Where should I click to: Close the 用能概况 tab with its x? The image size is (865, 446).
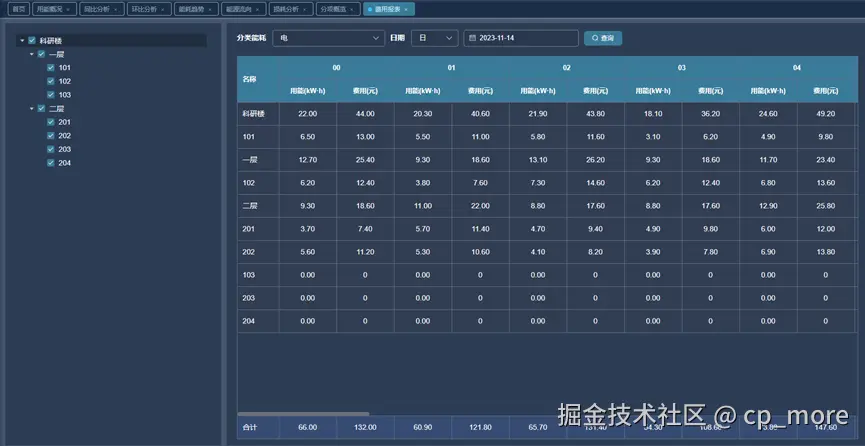68,9
